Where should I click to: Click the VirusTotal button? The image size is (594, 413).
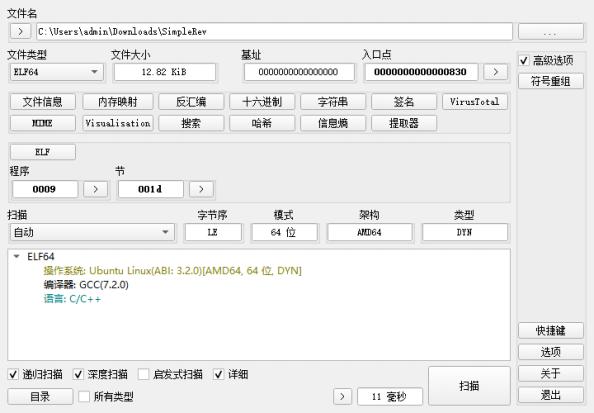click(475, 102)
